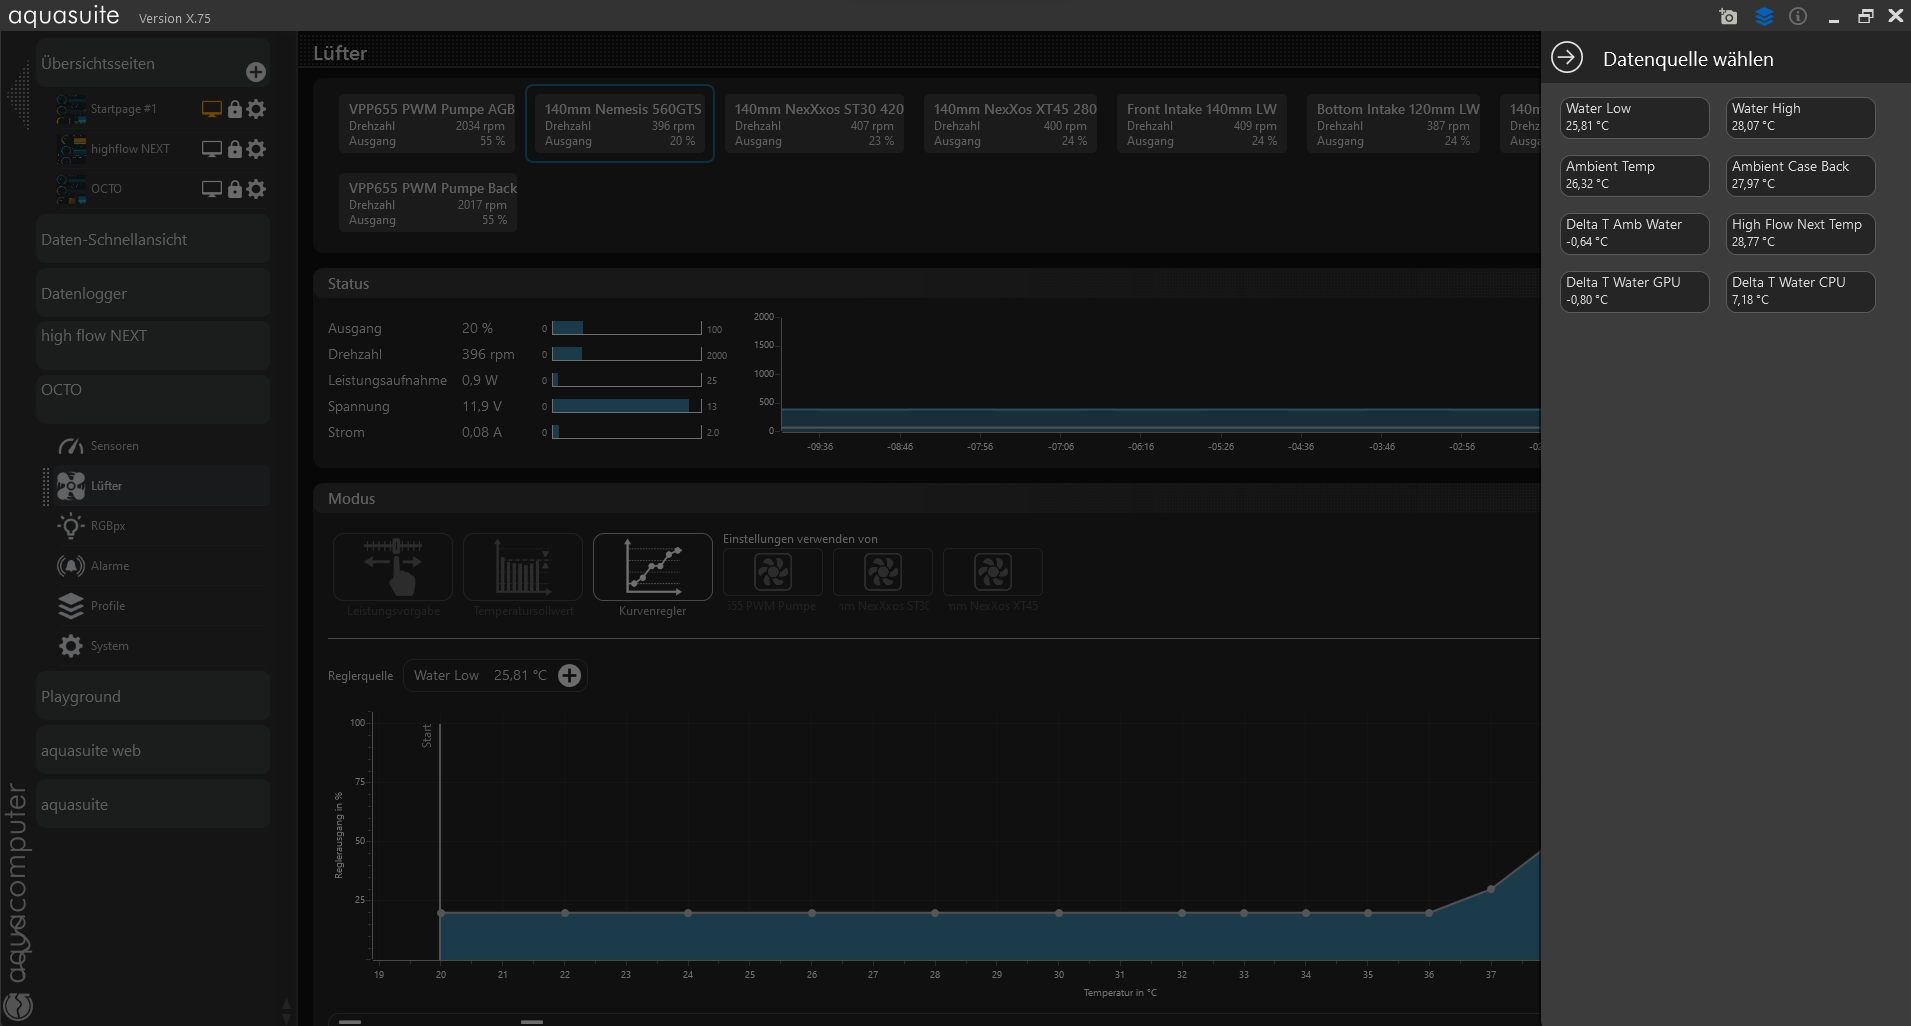
Task: Click the highflow NEXT desktop monitor icon
Action: point(211,149)
